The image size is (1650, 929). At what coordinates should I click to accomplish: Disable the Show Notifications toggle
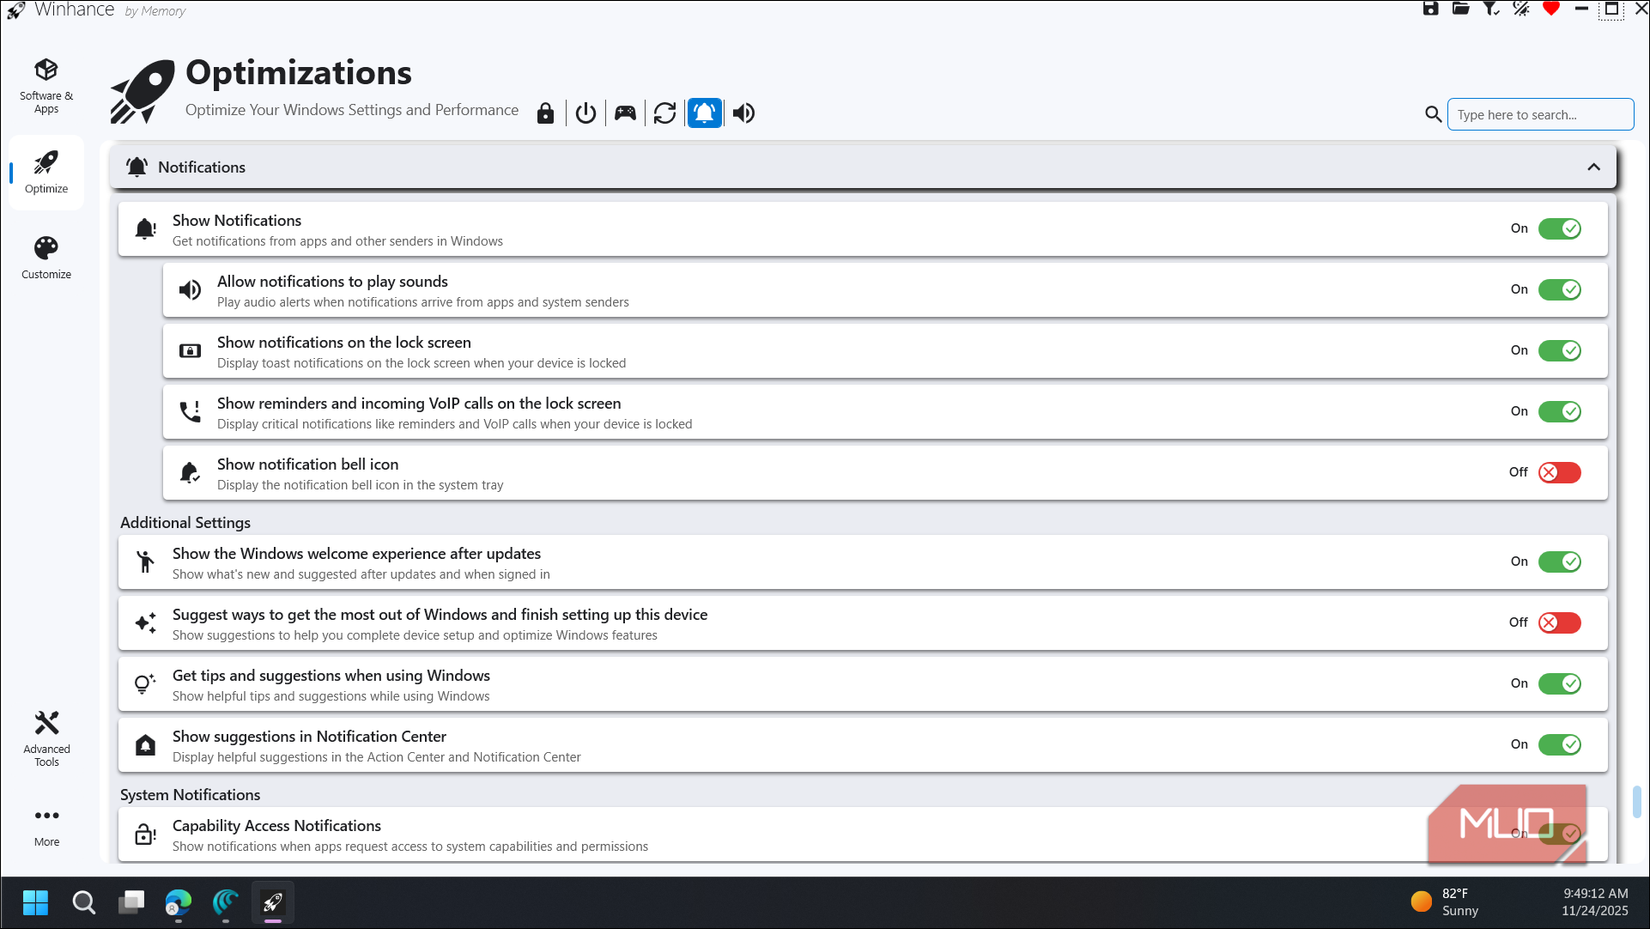1560,228
